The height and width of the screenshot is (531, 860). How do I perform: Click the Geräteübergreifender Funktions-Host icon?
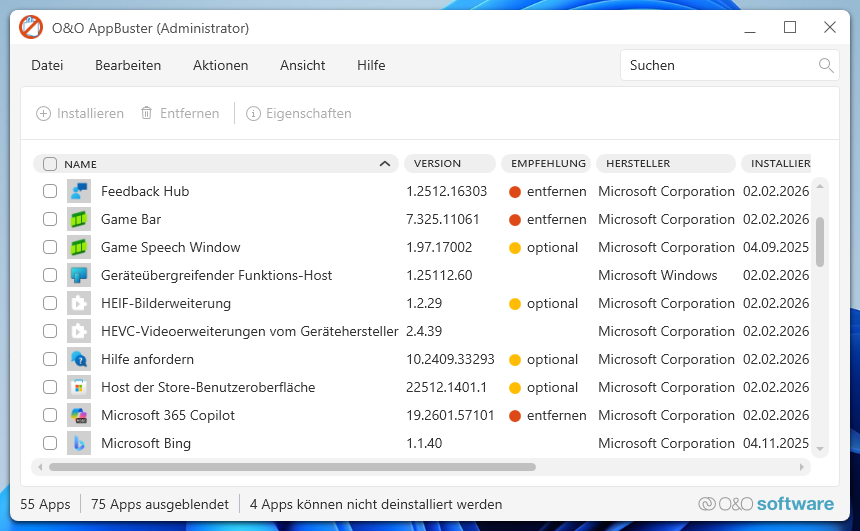(x=79, y=275)
